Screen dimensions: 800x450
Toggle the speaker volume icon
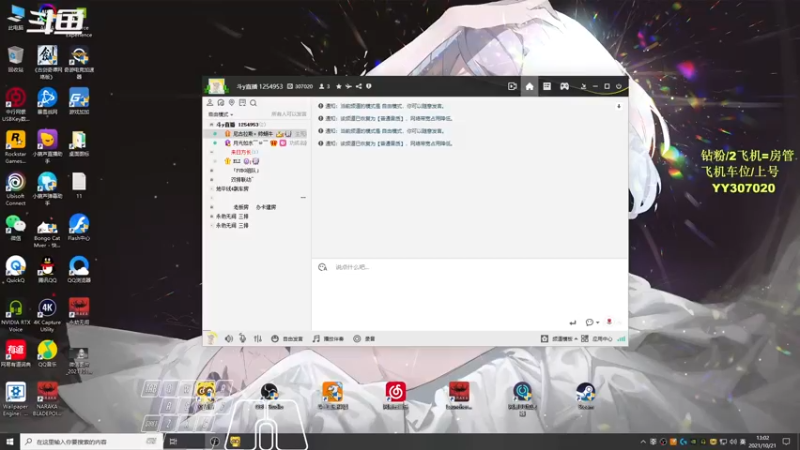229,338
